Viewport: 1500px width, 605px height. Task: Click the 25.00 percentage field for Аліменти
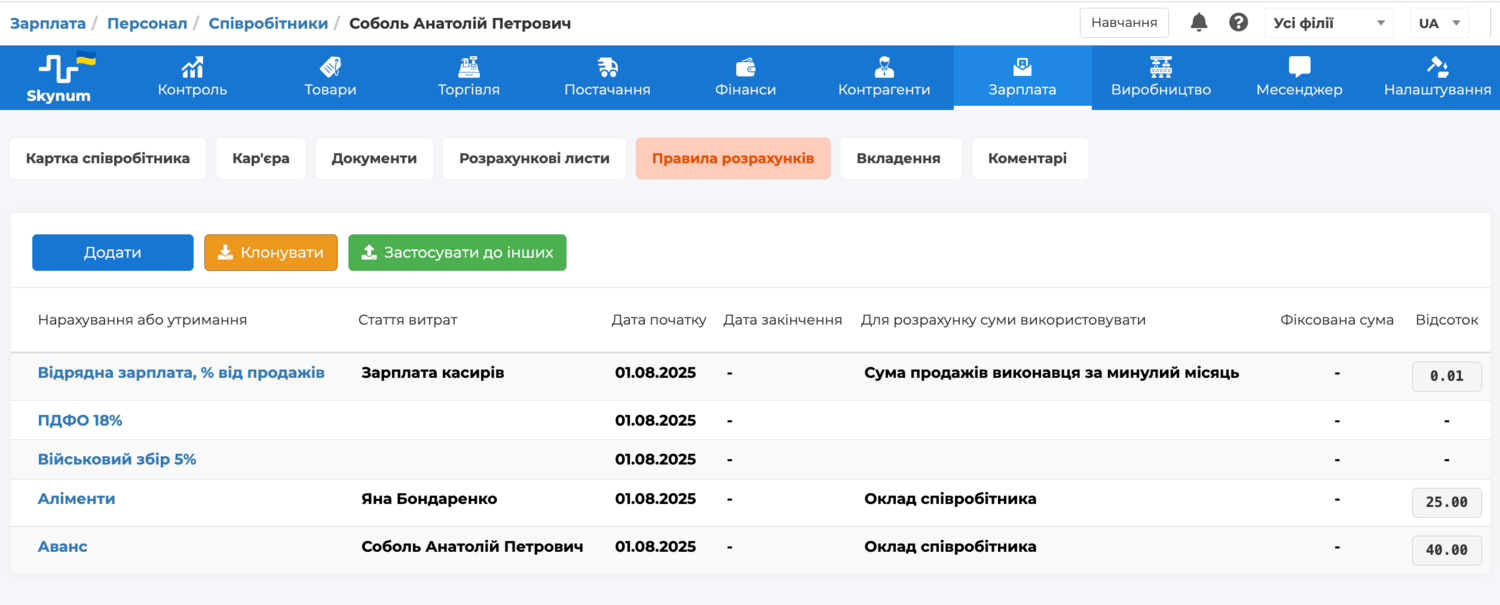1446,502
